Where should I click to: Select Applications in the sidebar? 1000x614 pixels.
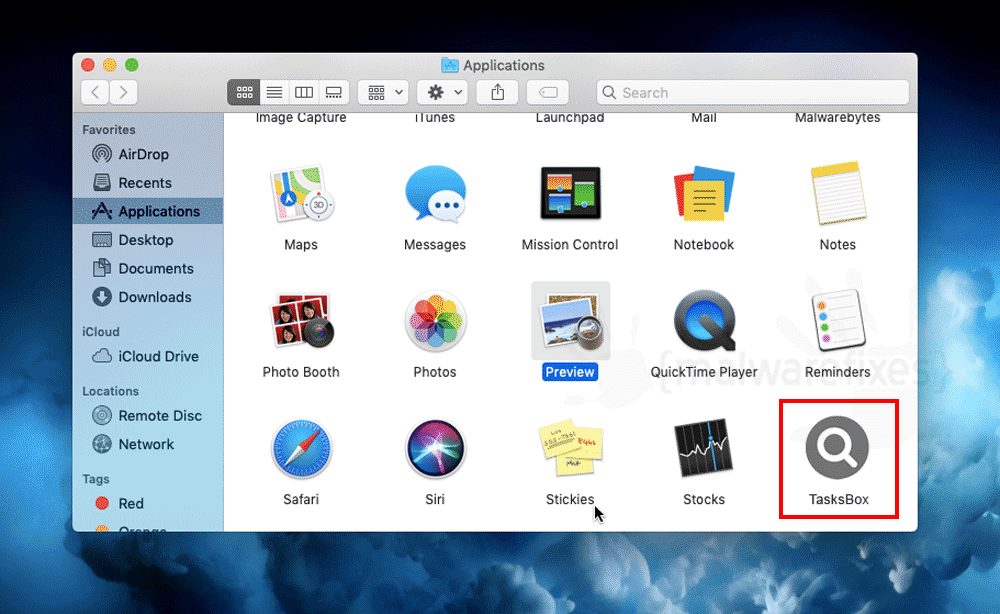(x=148, y=211)
